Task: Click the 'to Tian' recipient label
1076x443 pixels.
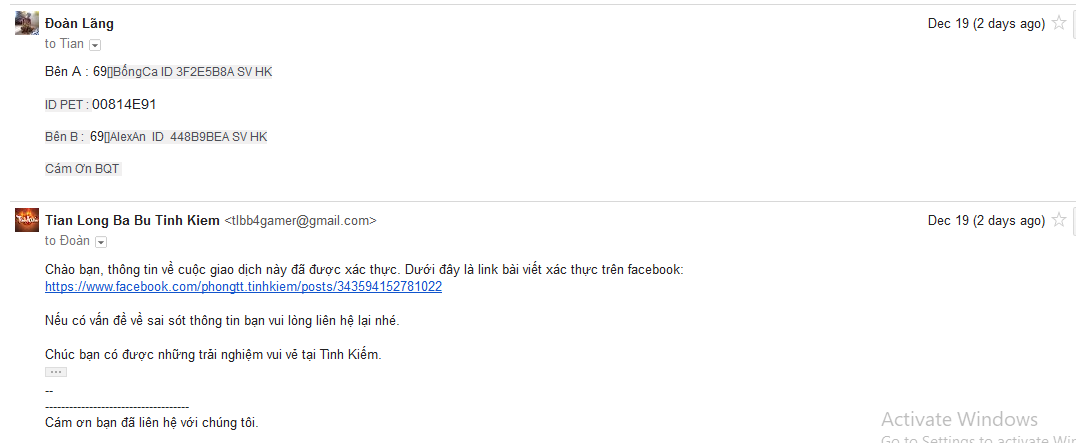Action: click(x=65, y=44)
